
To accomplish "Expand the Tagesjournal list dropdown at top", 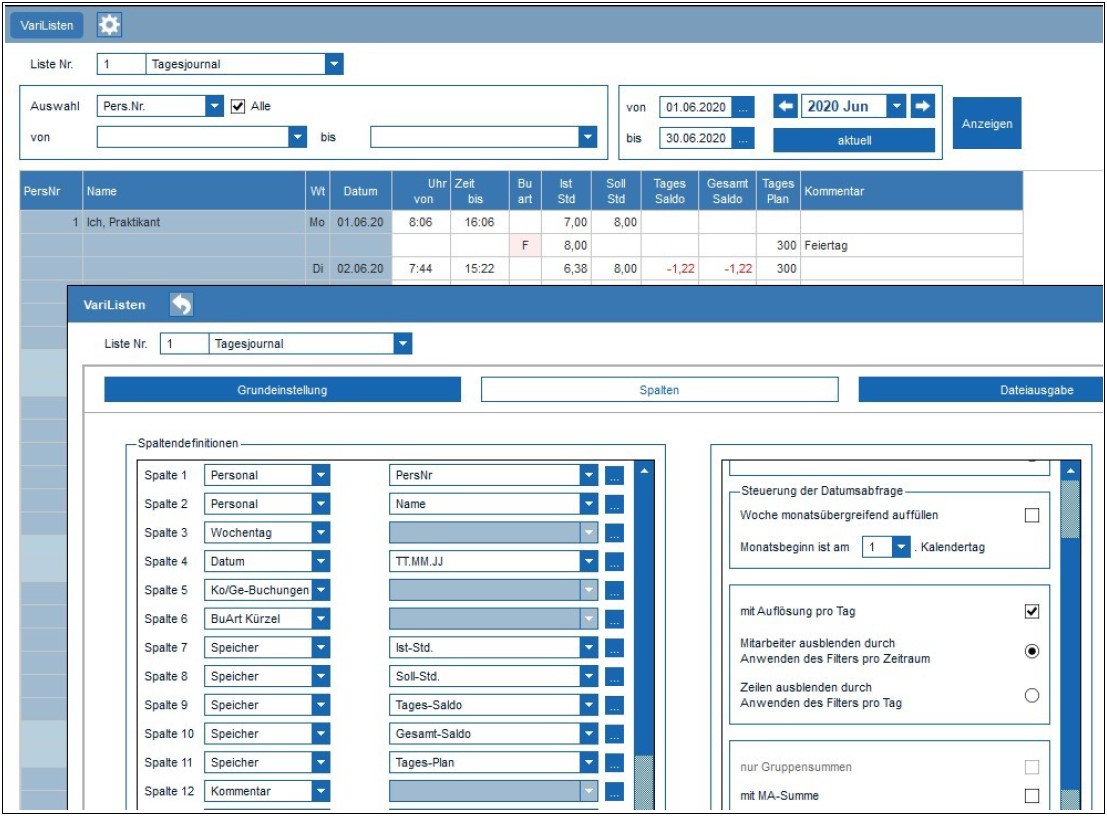I will coord(334,65).
